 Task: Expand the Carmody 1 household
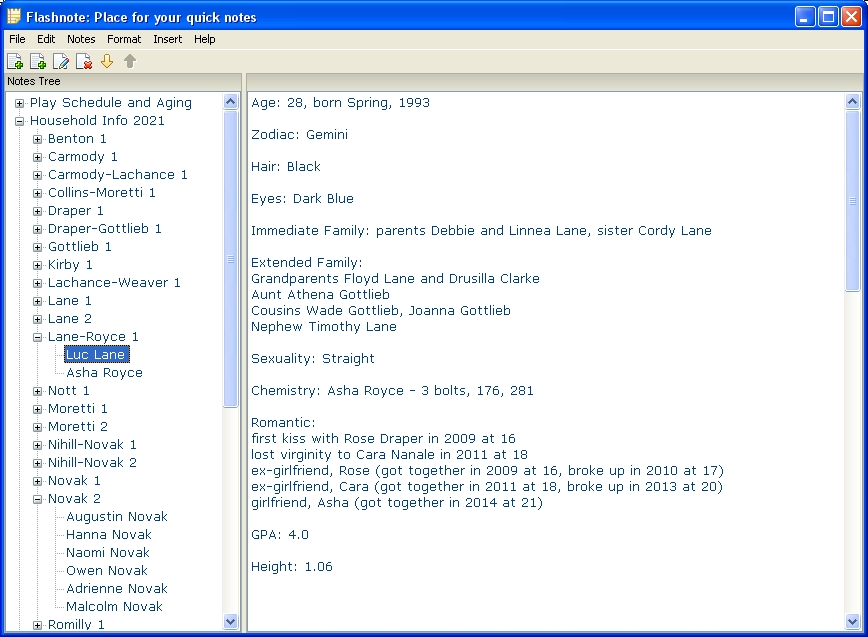[37, 157]
